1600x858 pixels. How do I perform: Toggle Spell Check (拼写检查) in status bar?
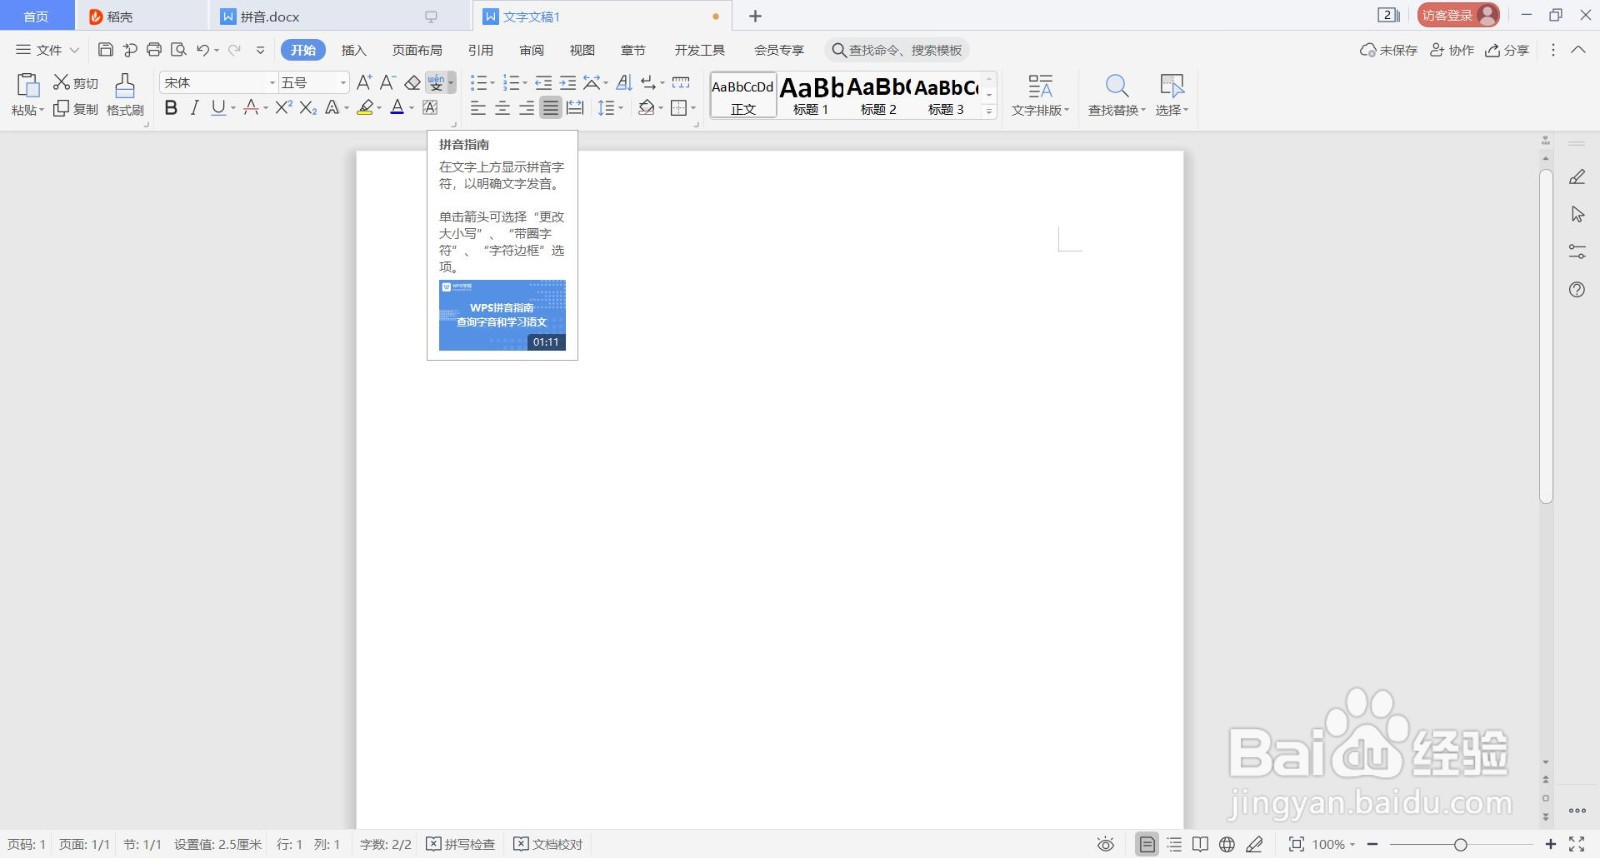coord(460,844)
